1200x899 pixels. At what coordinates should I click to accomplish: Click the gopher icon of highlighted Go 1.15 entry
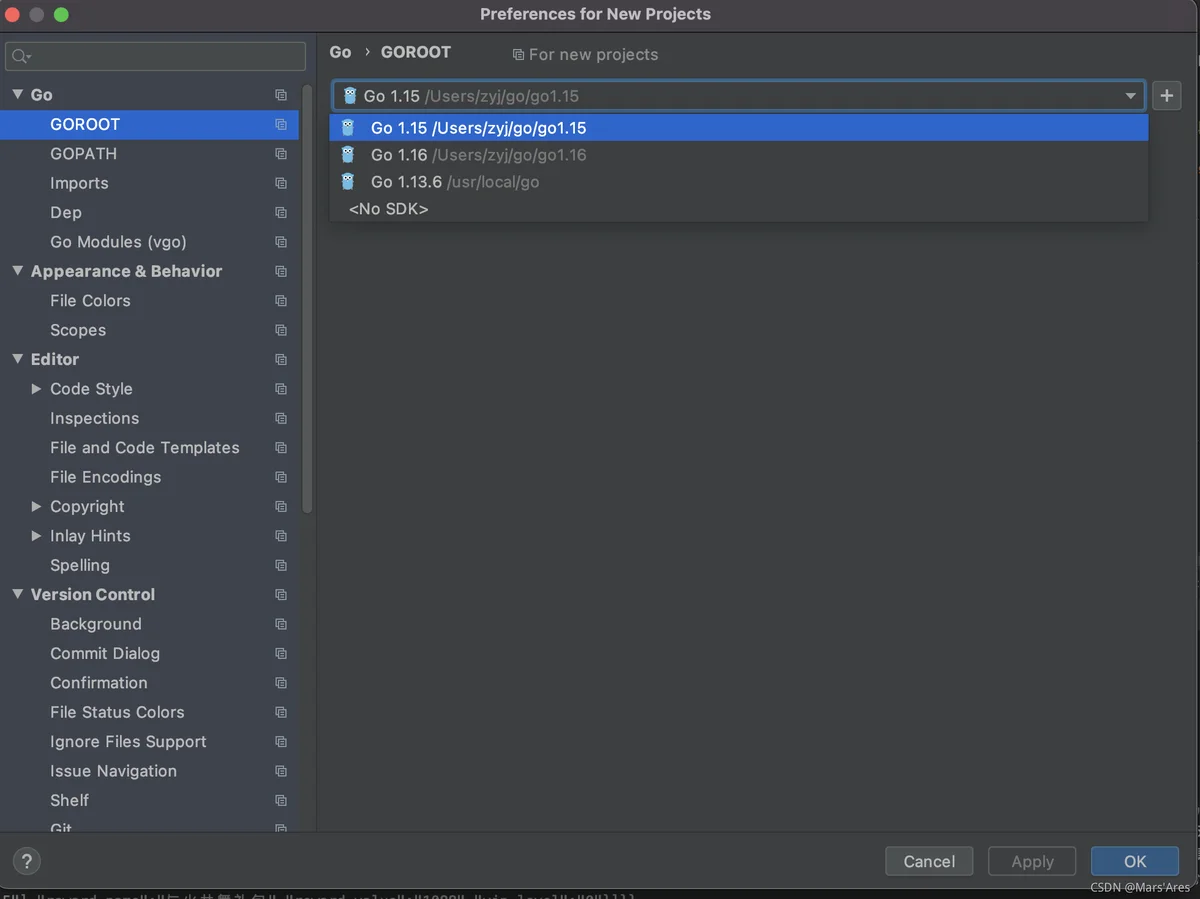(348, 127)
